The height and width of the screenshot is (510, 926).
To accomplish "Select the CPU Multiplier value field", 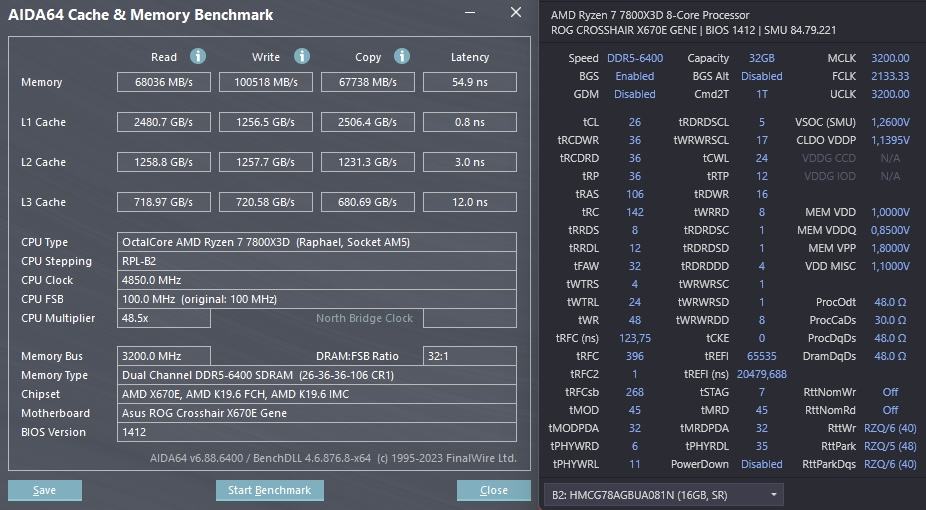I will tap(164, 318).
